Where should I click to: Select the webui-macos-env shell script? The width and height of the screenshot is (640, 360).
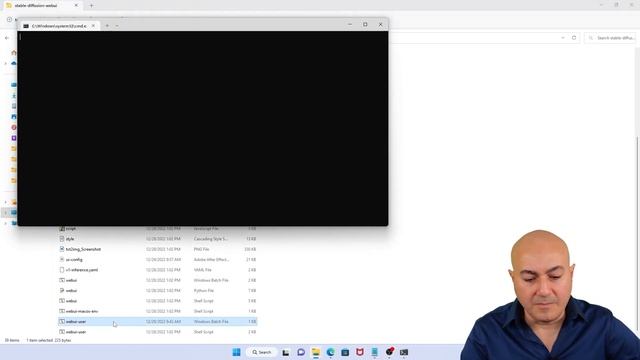(158, 311)
